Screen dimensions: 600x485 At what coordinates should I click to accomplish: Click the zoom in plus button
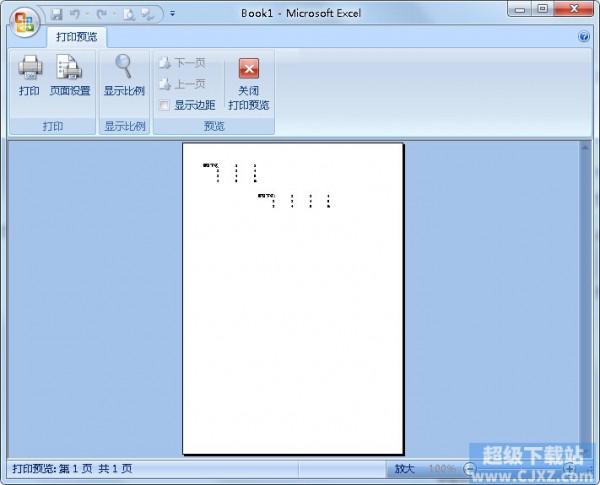(x=570, y=468)
